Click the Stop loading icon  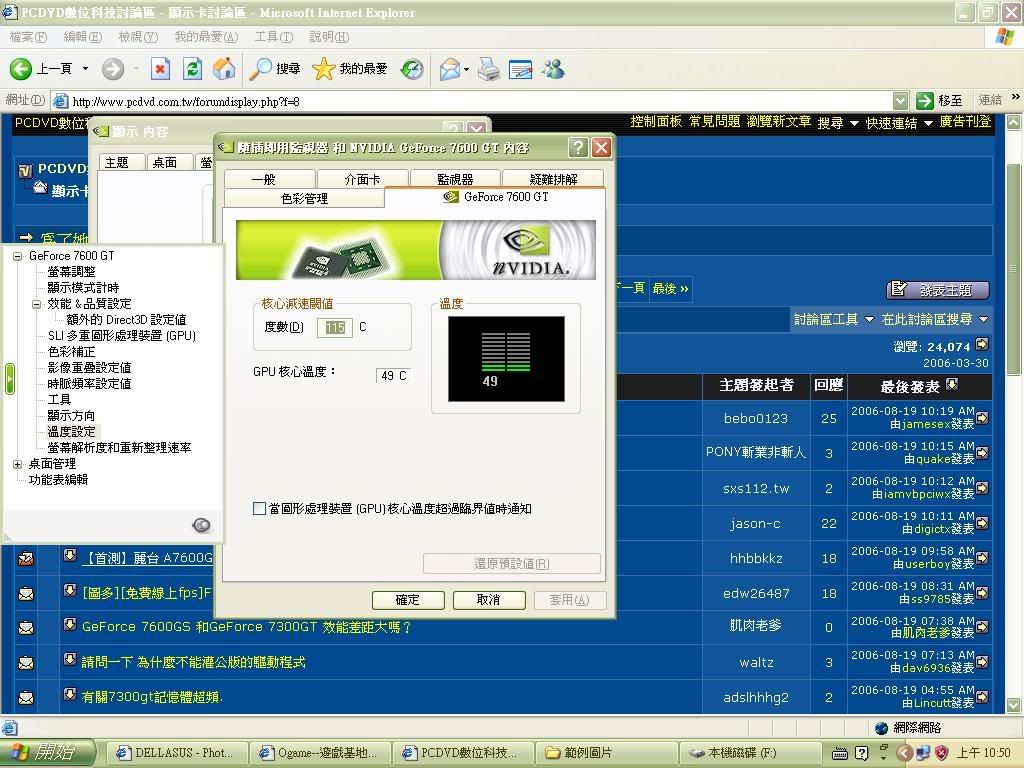click(x=160, y=69)
